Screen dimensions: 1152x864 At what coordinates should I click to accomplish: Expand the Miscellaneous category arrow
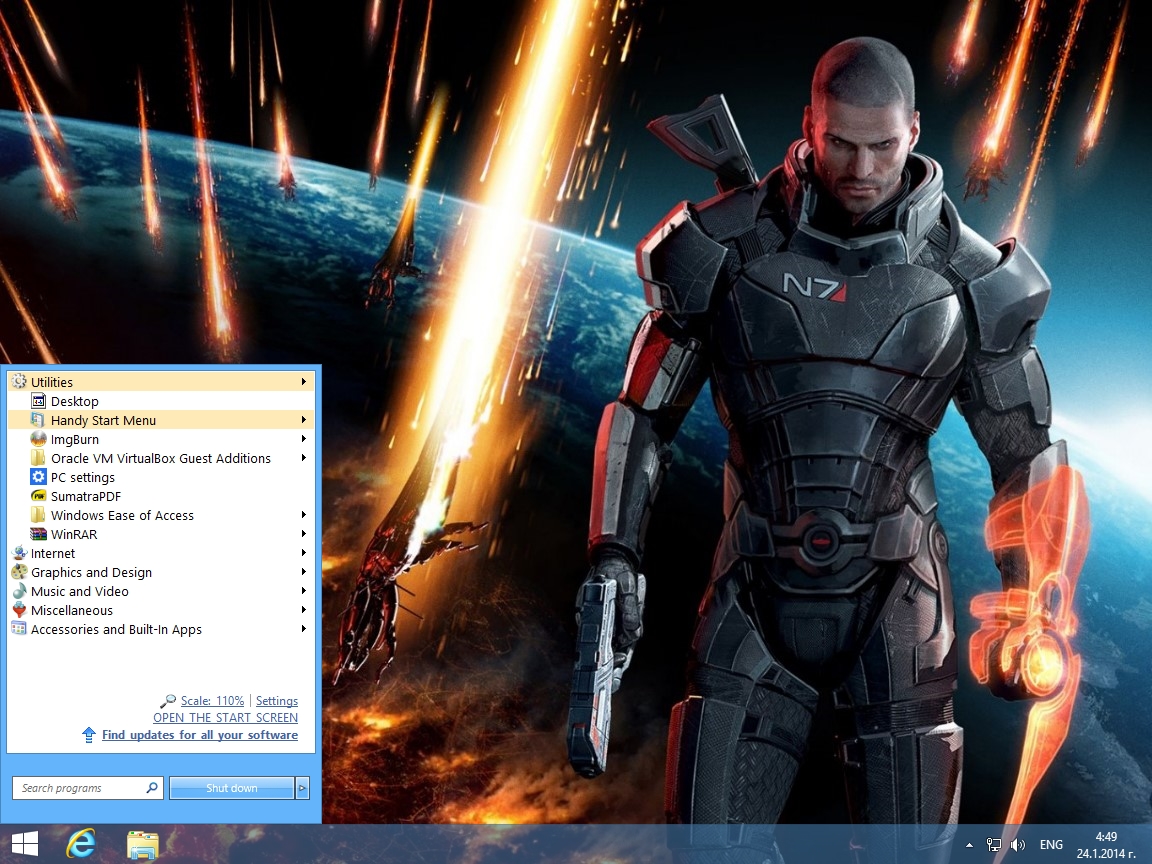coord(303,610)
